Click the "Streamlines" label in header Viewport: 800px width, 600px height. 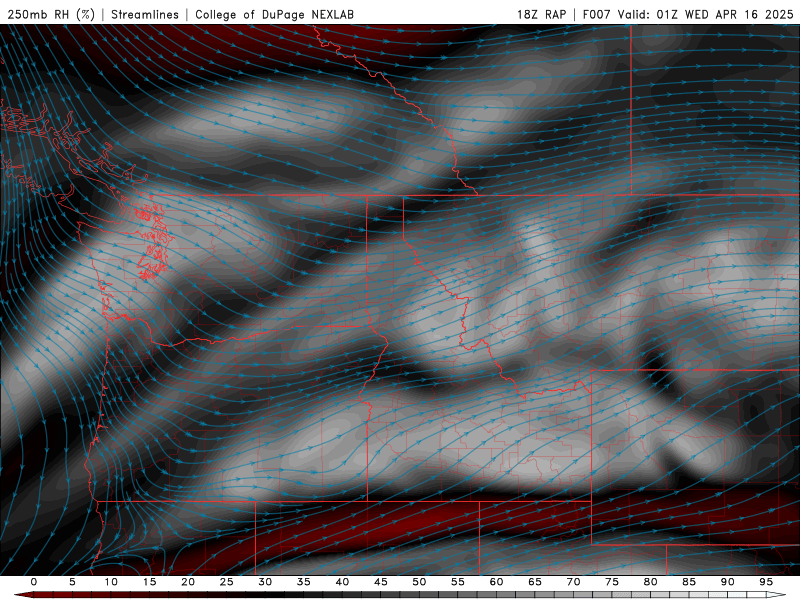click(145, 14)
